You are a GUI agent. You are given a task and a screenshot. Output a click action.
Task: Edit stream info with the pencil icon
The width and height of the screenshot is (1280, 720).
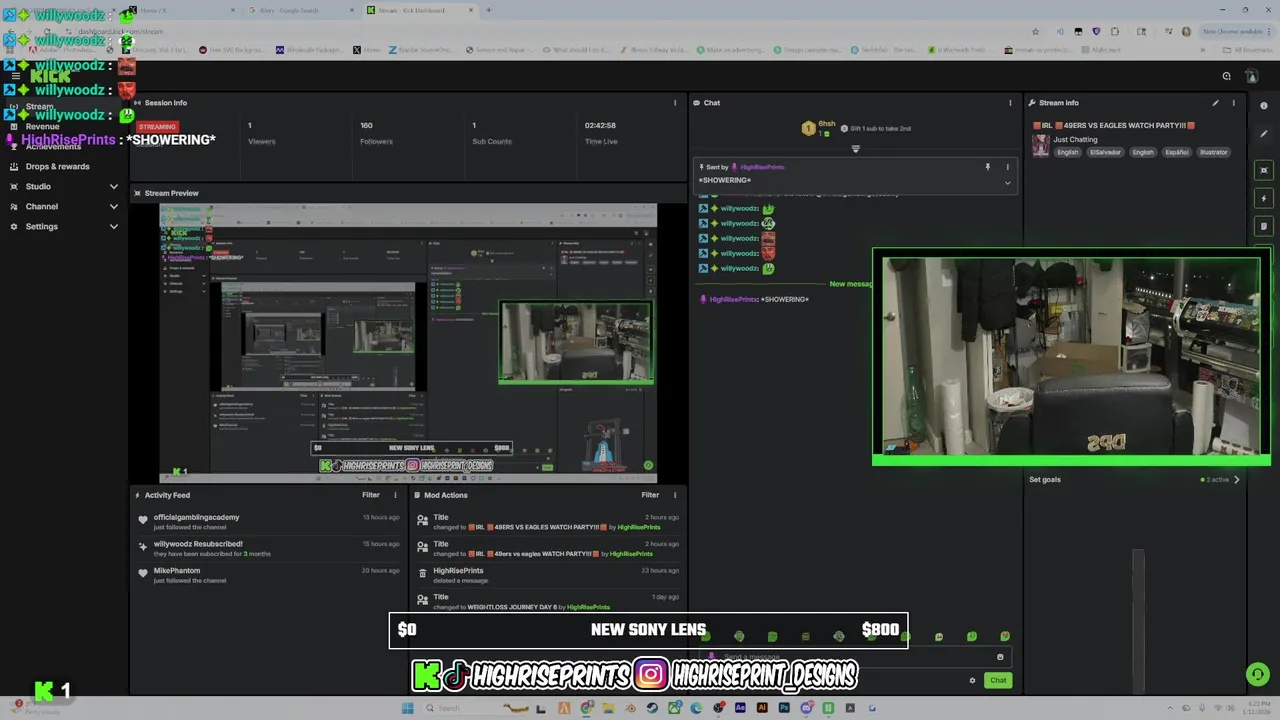[1216, 103]
